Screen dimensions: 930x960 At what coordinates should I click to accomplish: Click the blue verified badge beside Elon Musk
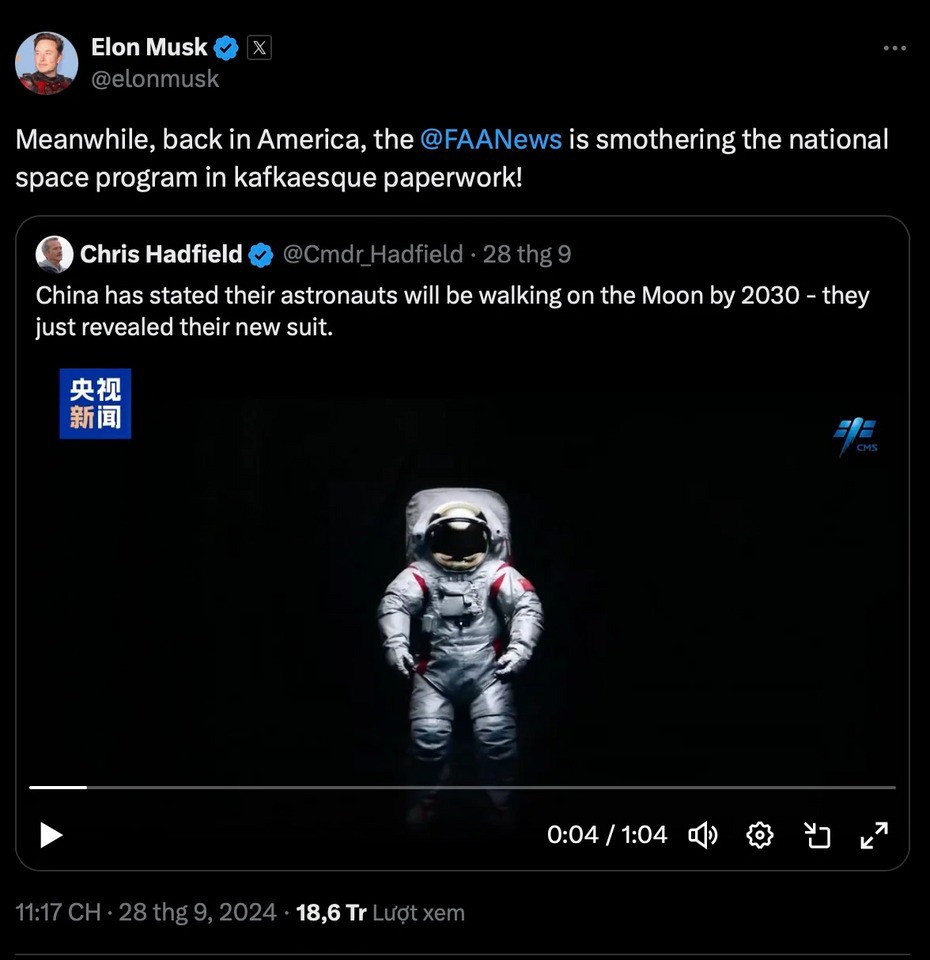coord(227,47)
